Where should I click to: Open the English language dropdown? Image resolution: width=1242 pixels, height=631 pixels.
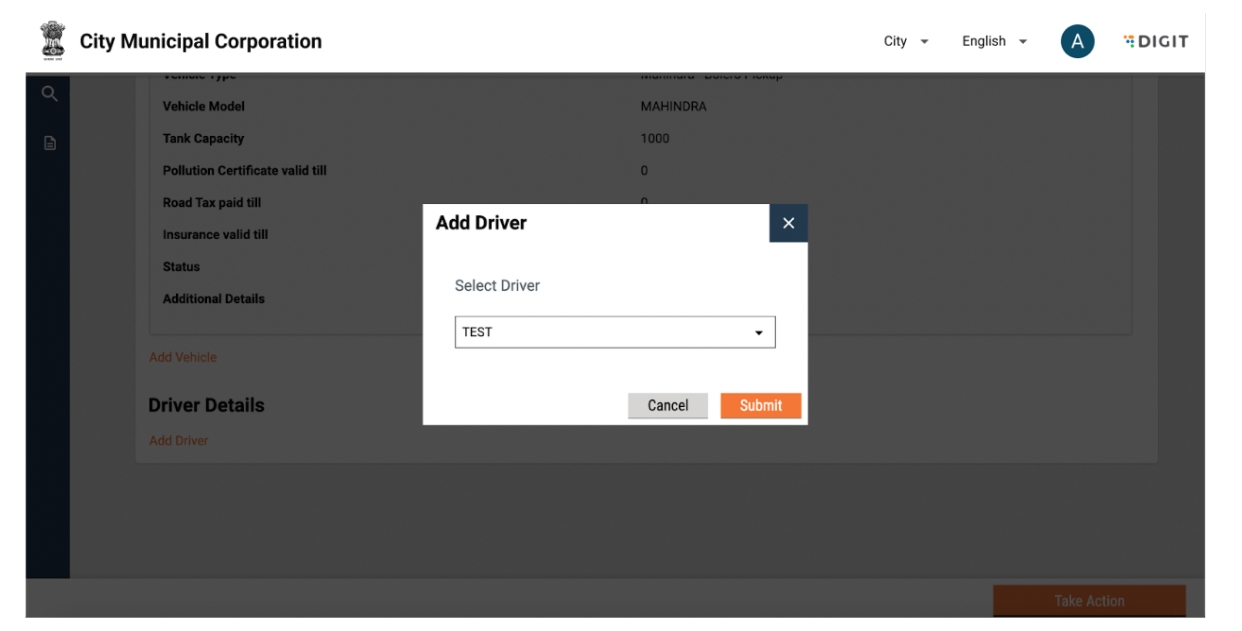coord(994,42)
